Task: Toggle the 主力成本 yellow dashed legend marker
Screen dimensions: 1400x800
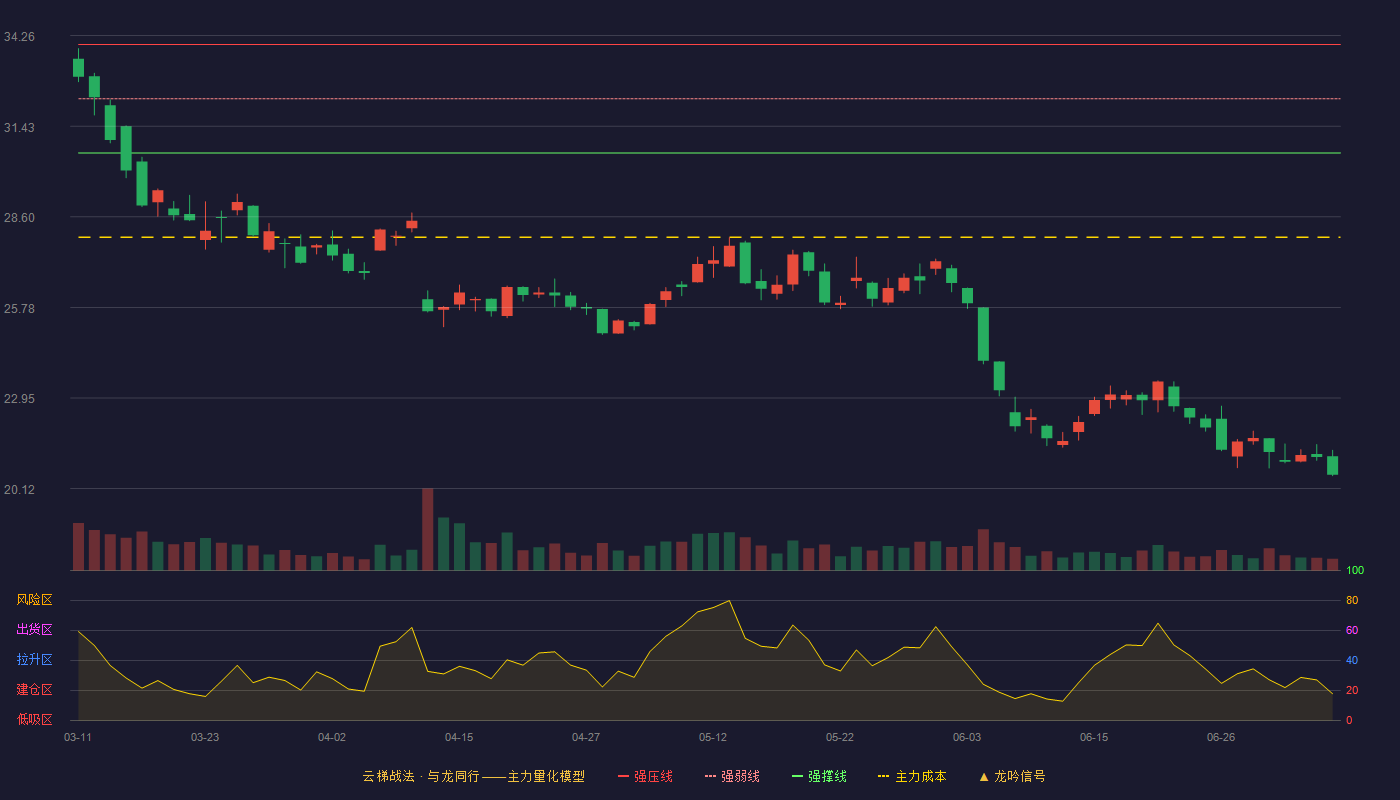Action: coord(884,776)
